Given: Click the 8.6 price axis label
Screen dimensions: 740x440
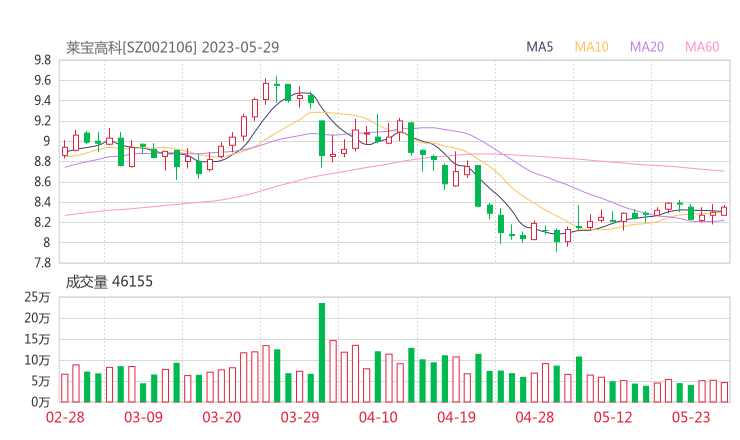Looking at the screenshot, I should click(x=42, y=182).
